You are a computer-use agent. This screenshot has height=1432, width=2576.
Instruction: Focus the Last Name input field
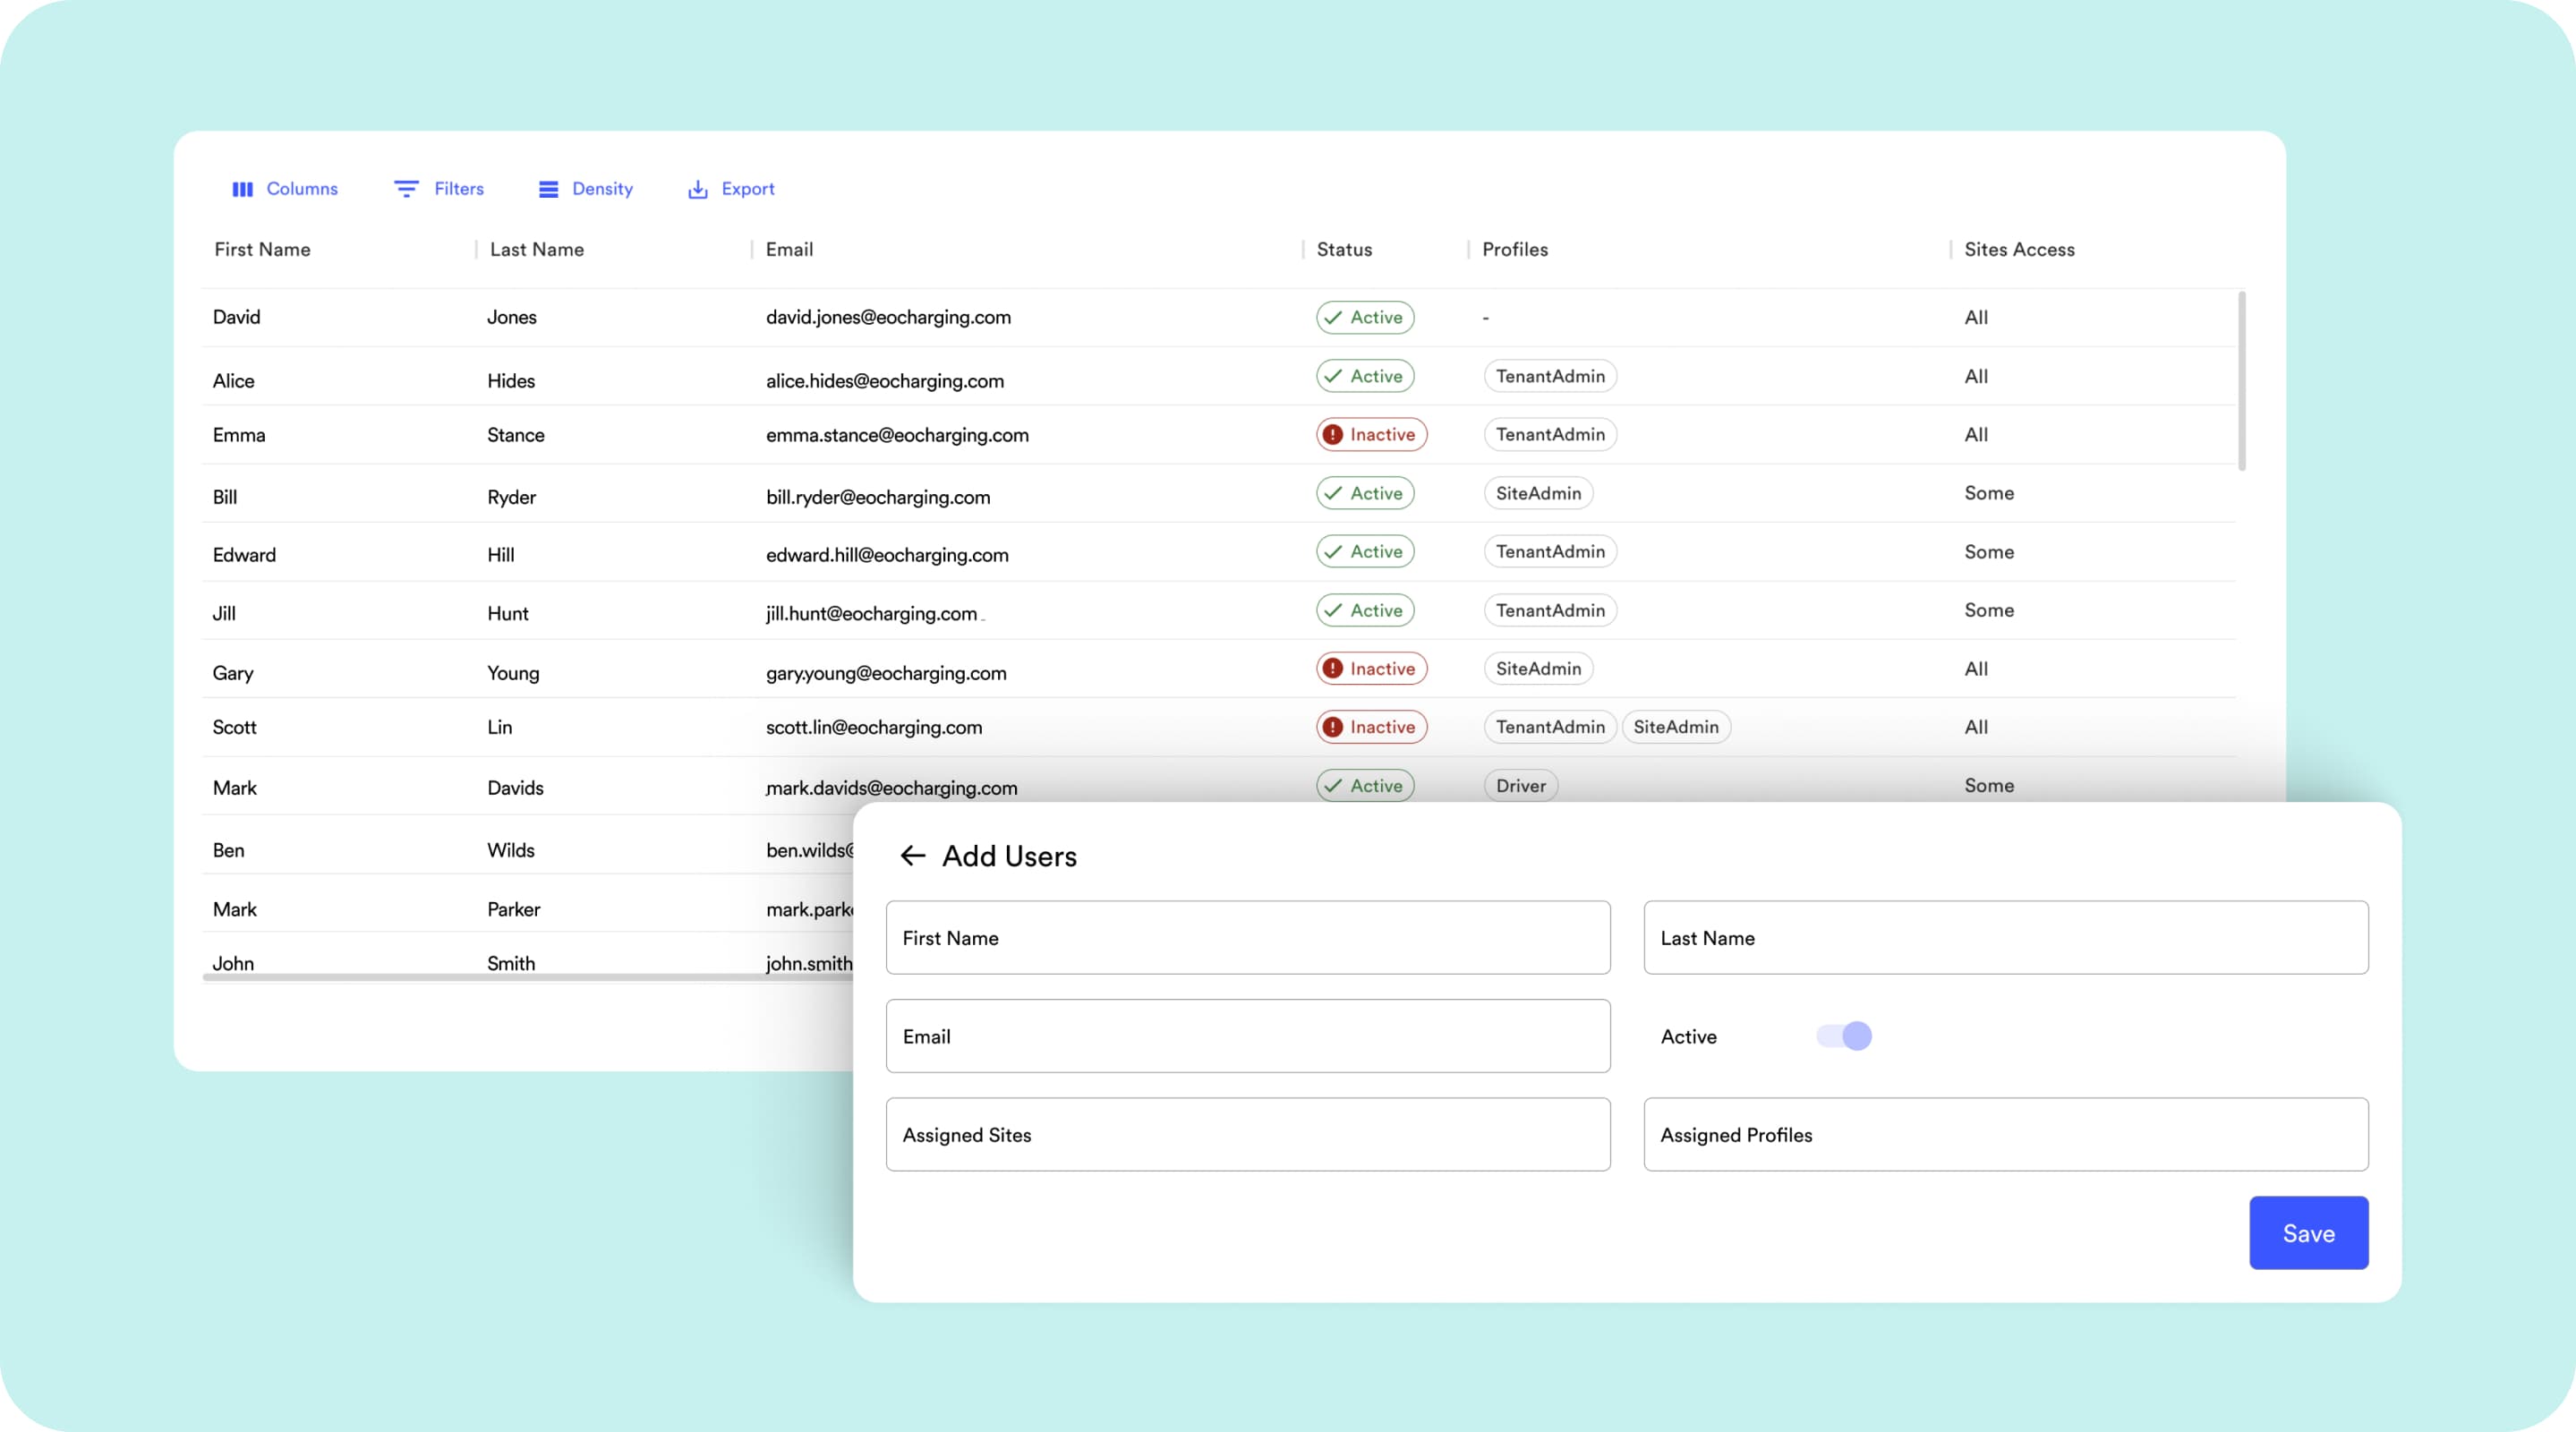point(2006,938)
